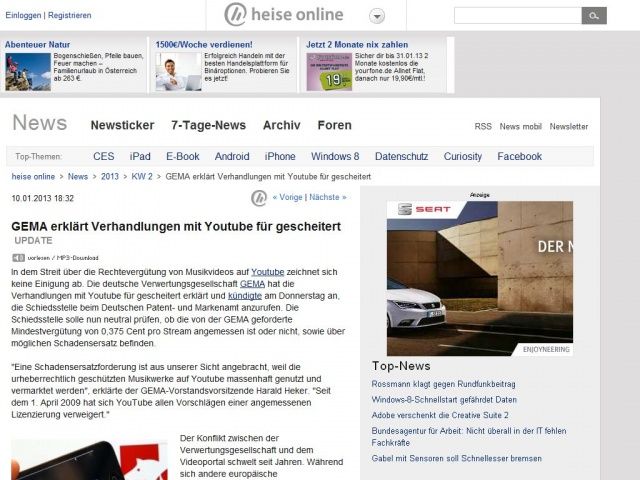The width and height of the screenshot is (640, 480).
Task: Select the Curiosity top theme
Action: pyautogui.click(x=463, y=156)
